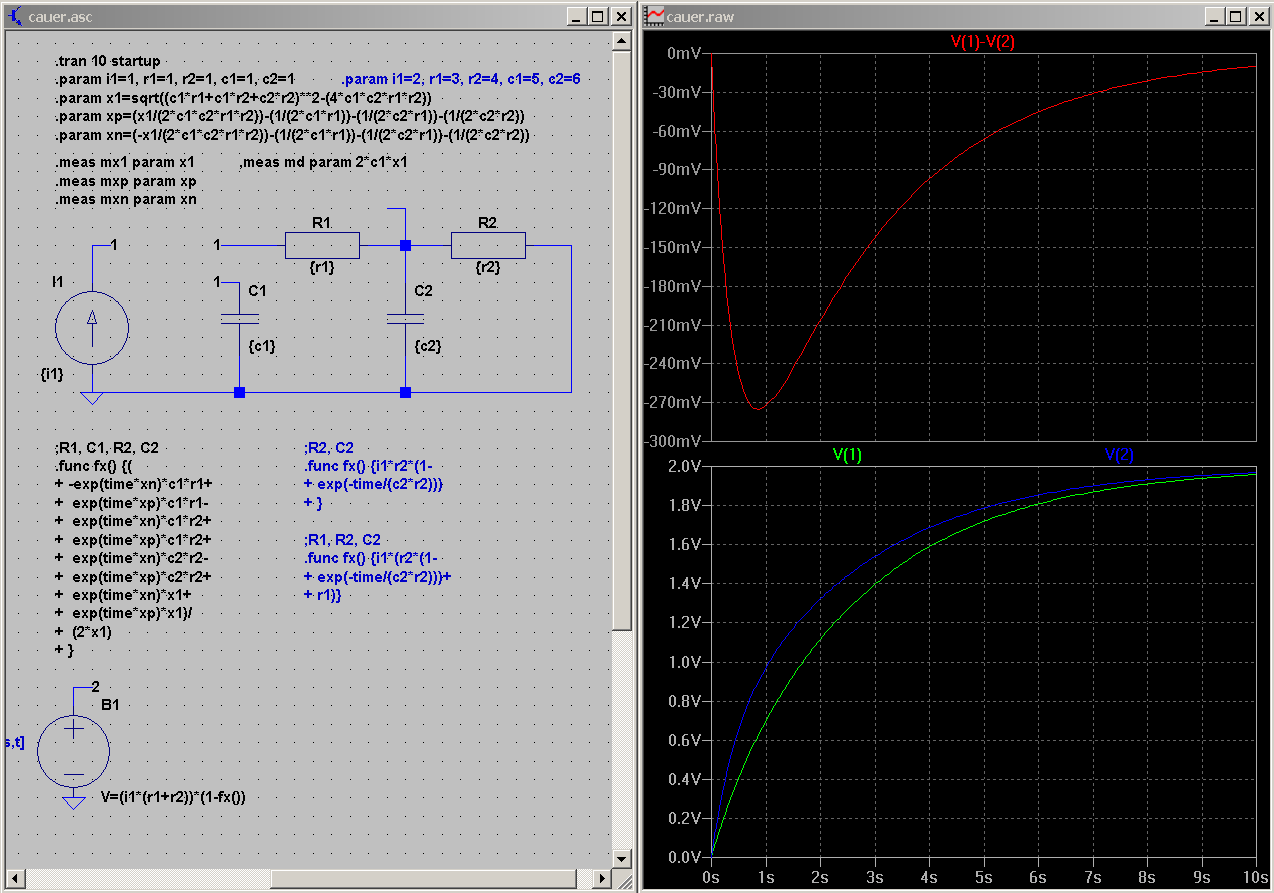Select capacitor C1 symbol
Viewport: 1274px width, 893px height.
(239, 318)
